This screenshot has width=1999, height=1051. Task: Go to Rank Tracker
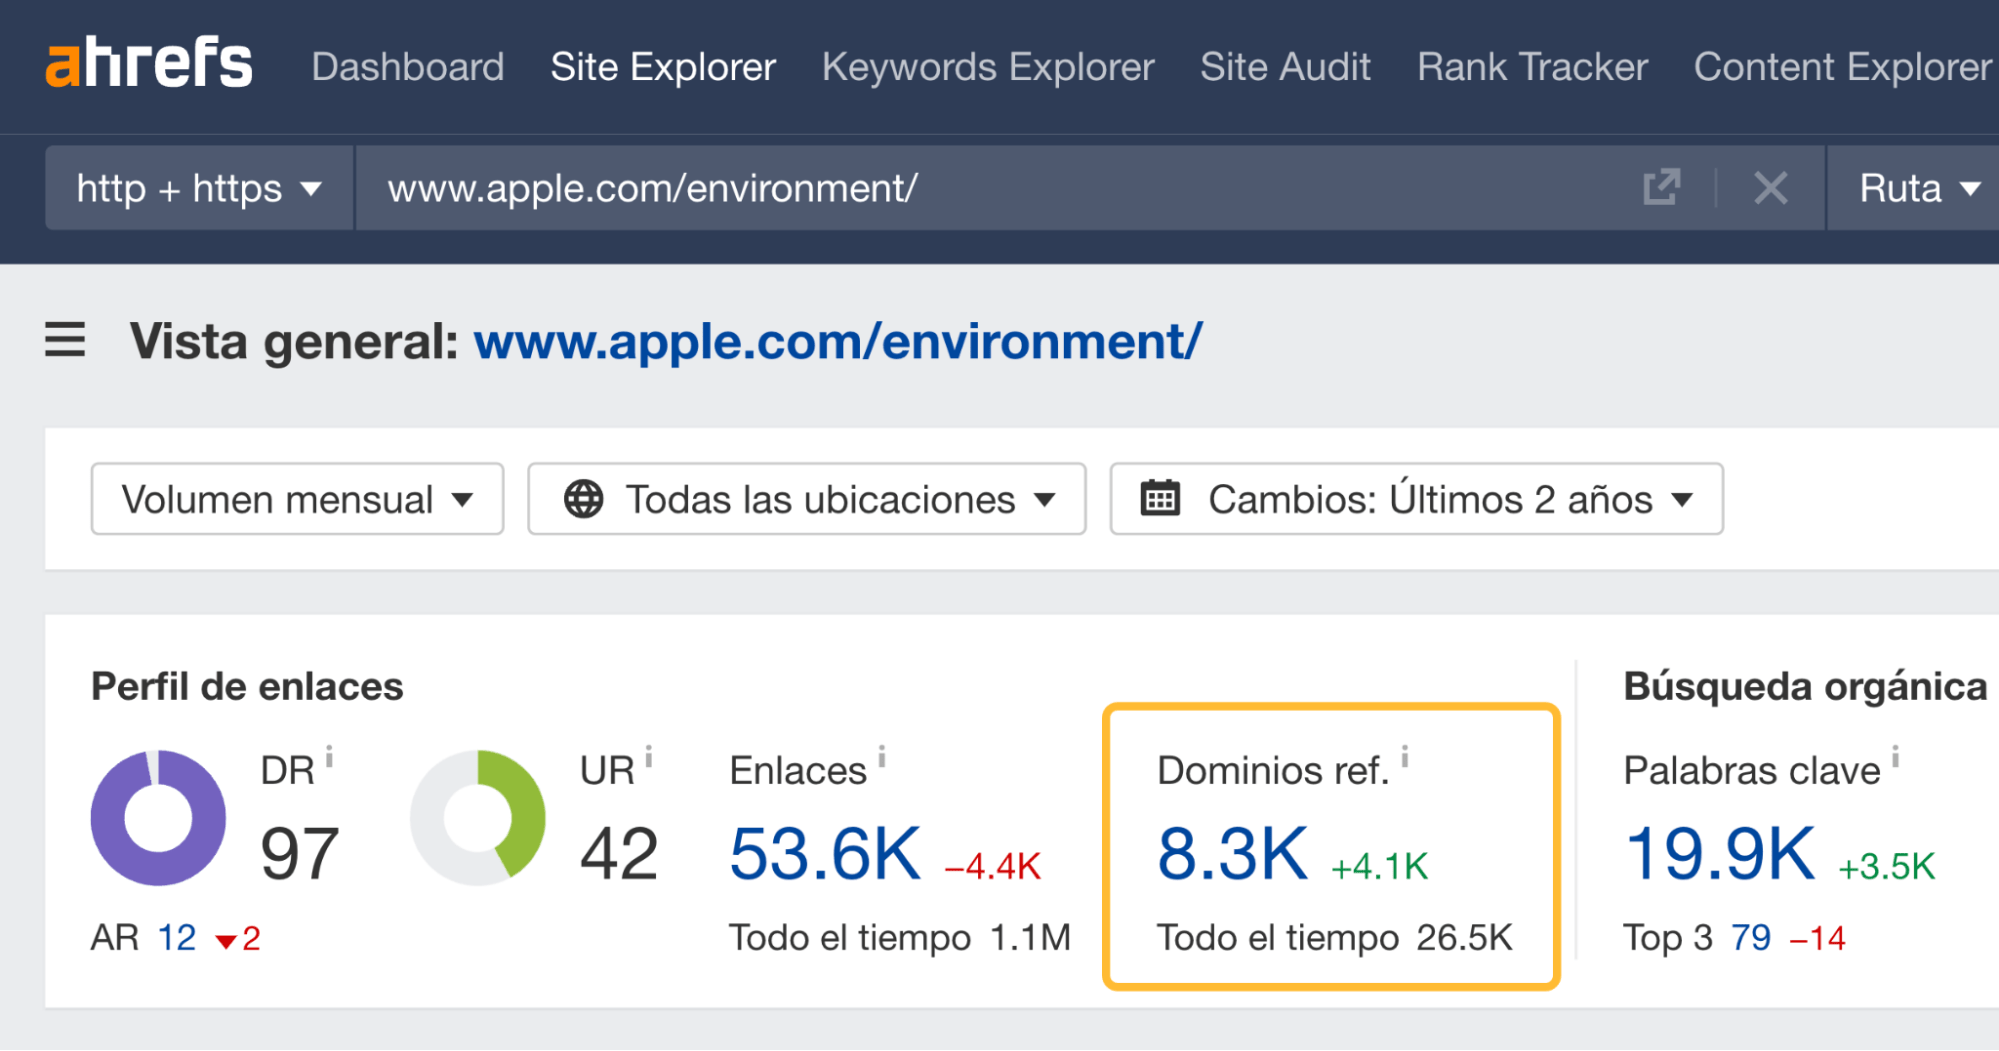pos(1532,66)
